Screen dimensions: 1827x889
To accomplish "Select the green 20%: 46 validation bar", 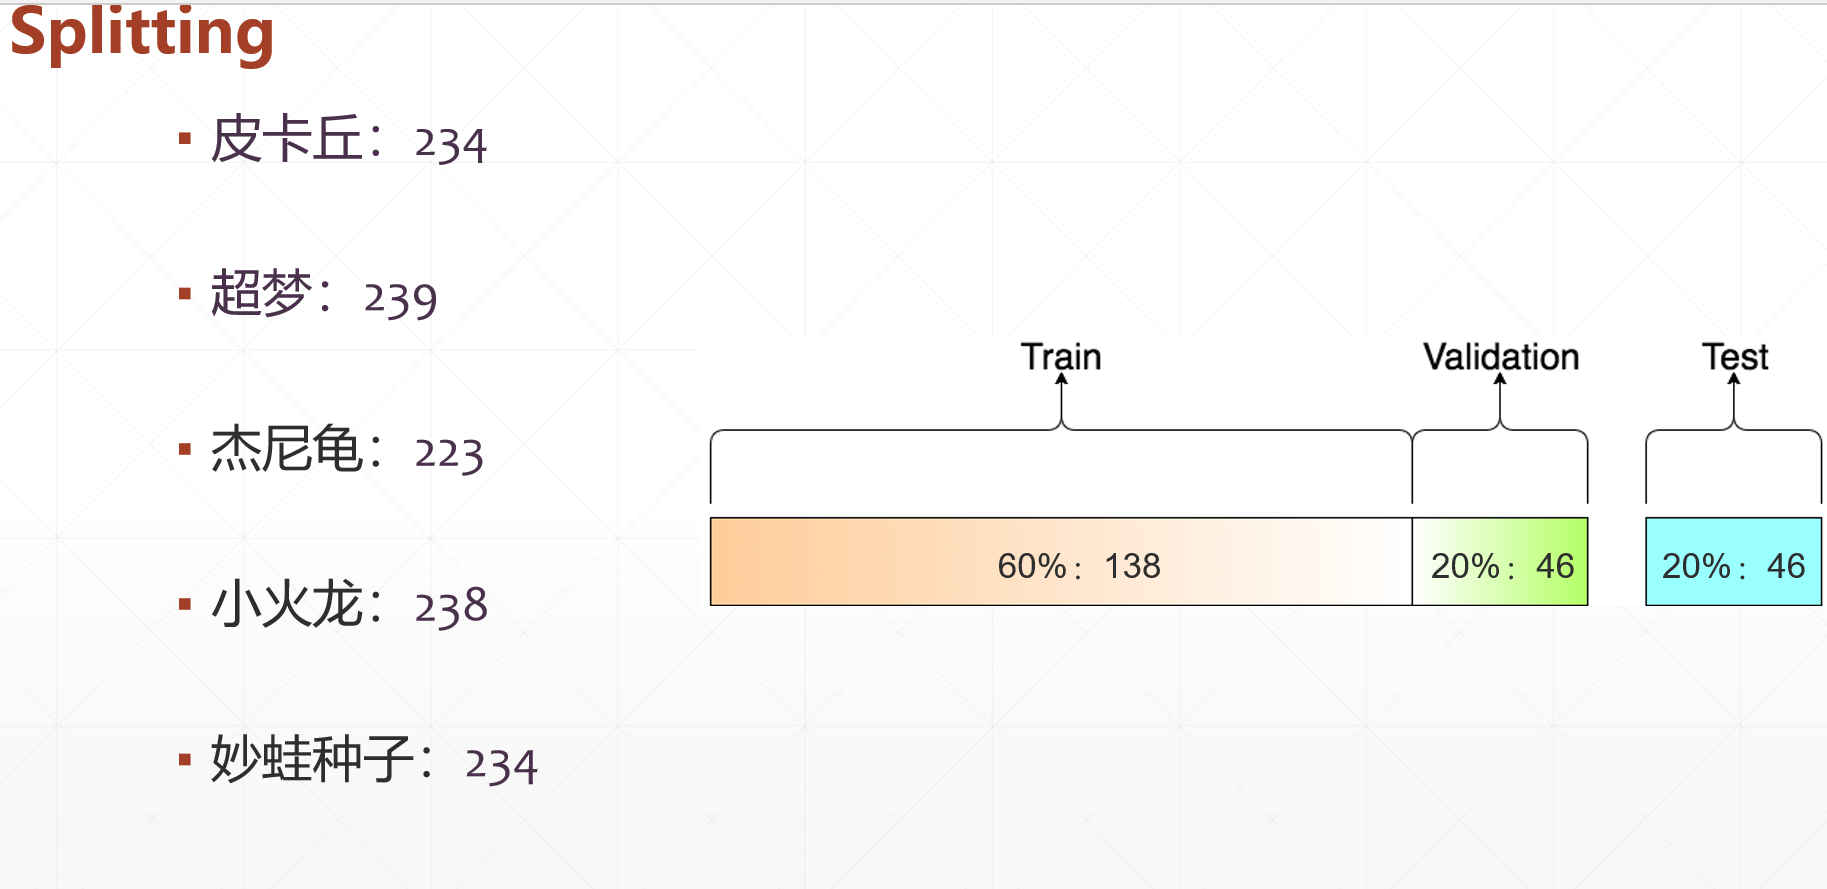I will tap(1500, 562).
